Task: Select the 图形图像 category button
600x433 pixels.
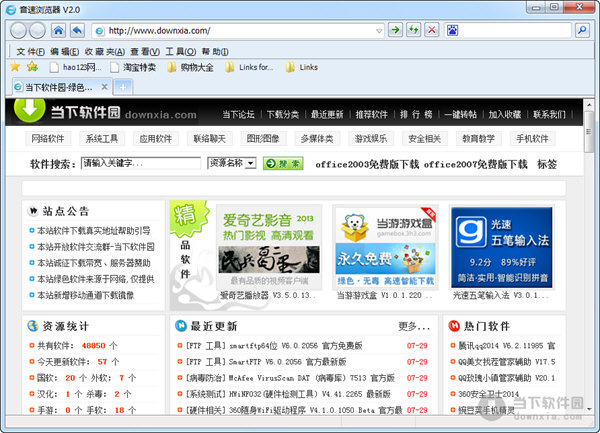Action: coord(263,138)
